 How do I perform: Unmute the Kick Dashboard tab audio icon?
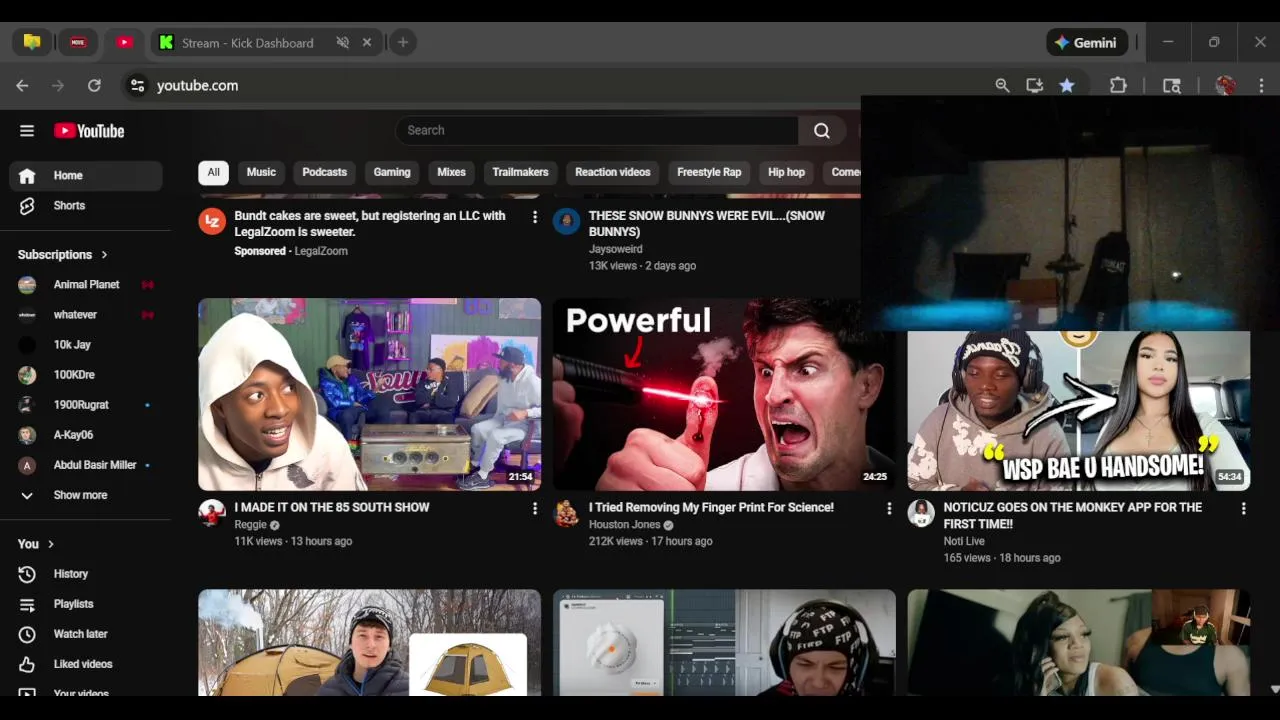tap(343, 43)
